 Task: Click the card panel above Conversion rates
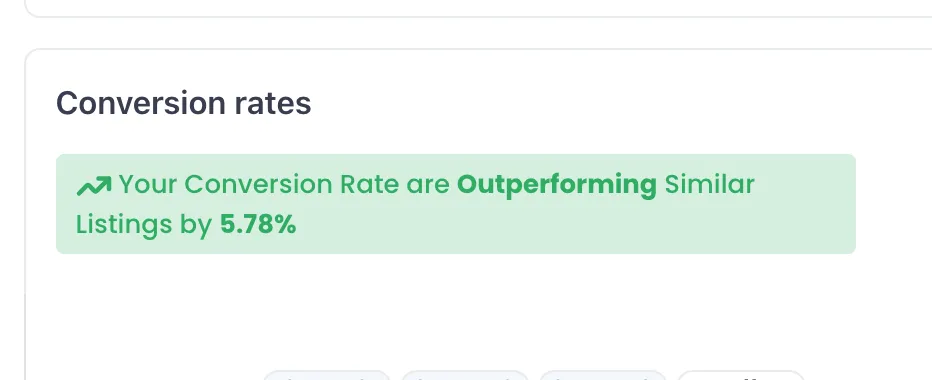(x=478, y=8)
